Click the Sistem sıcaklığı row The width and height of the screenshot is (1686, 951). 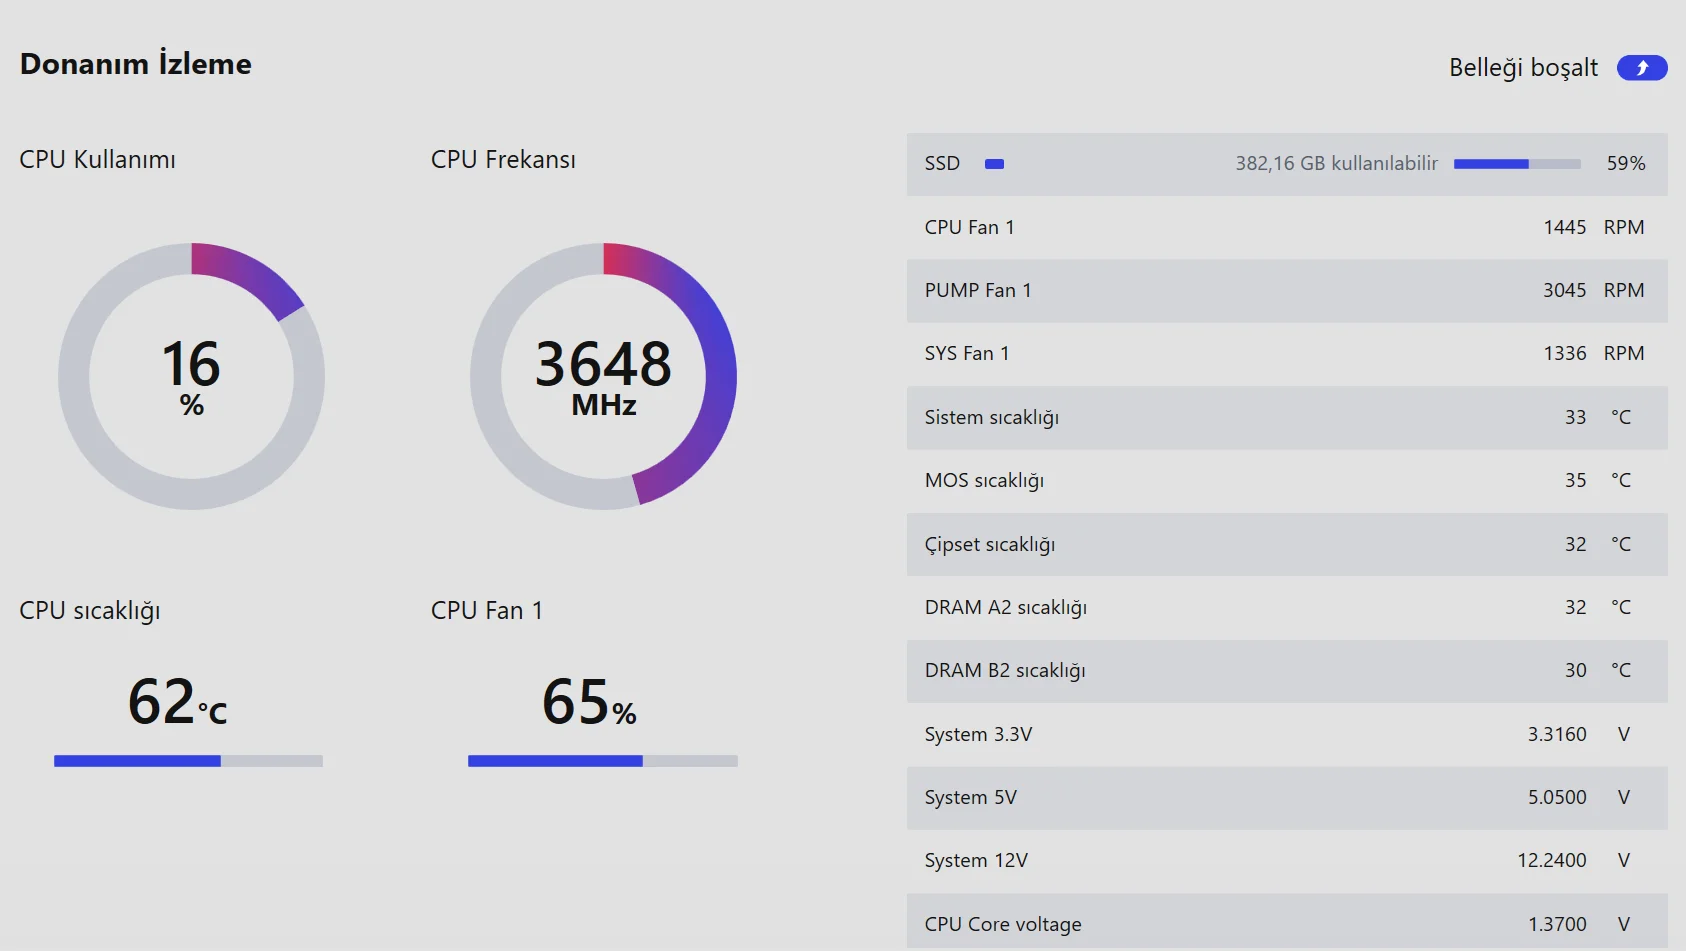coord(1286,417)
